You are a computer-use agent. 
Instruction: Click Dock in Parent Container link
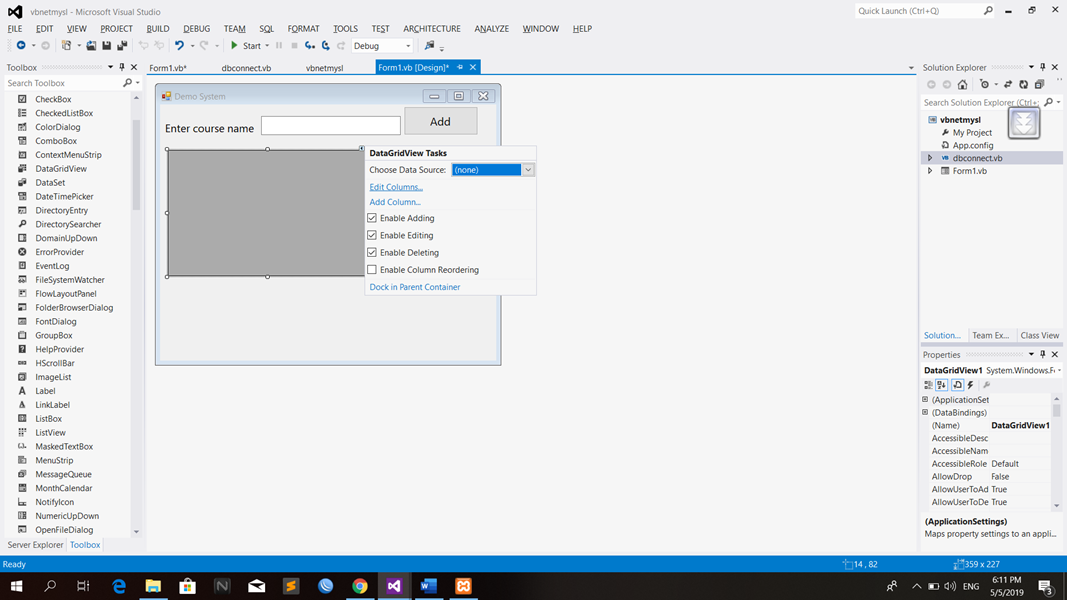(414, 287)
